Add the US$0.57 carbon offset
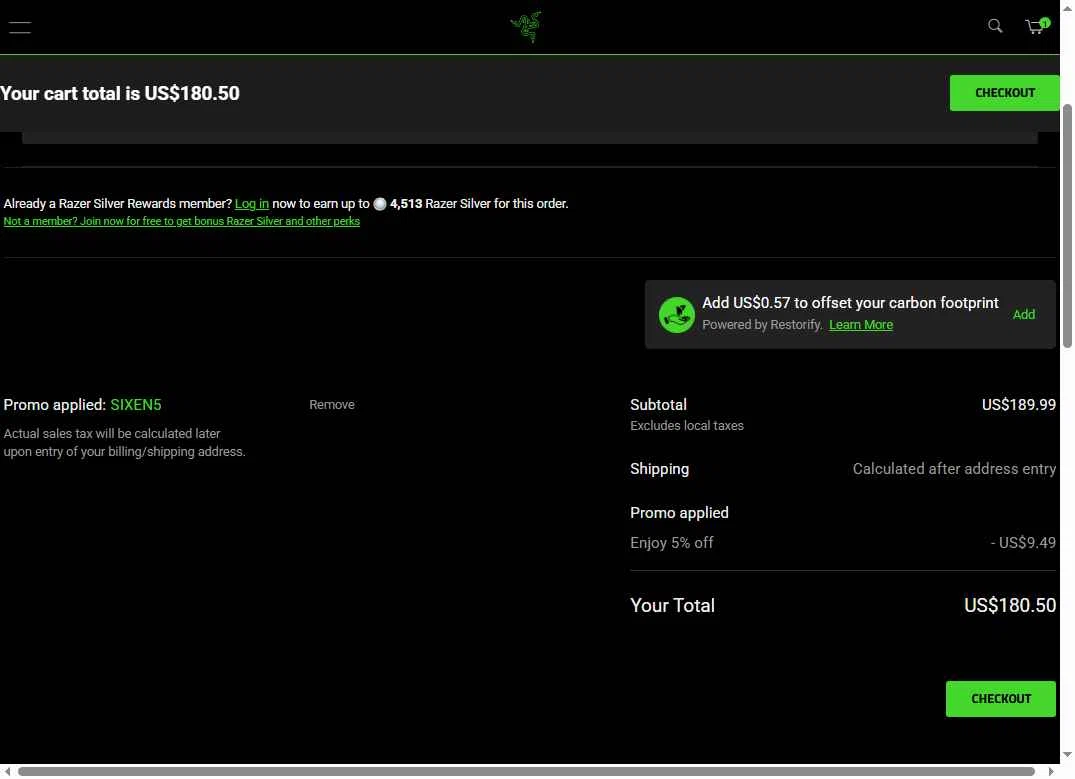This screenshot has width=1075, height=779. pyautogui.click(x=1024, y=315)
